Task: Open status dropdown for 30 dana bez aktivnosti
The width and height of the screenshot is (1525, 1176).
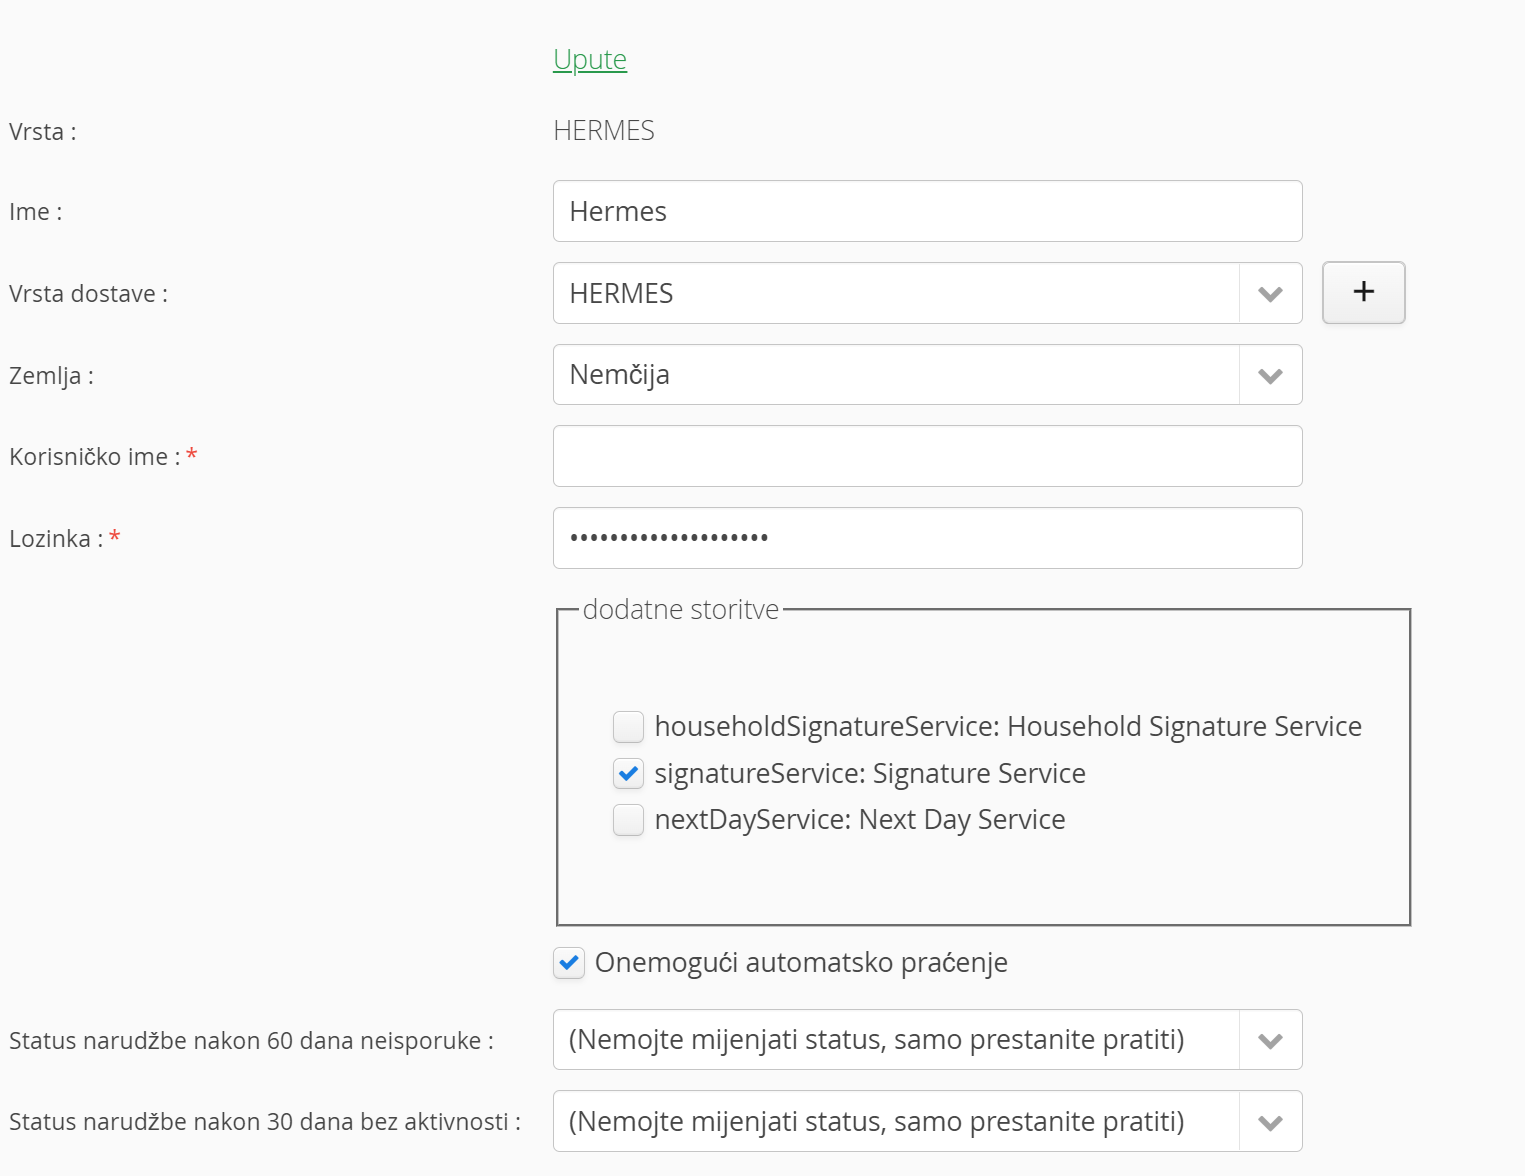Action: click(x=927, y=1121)
